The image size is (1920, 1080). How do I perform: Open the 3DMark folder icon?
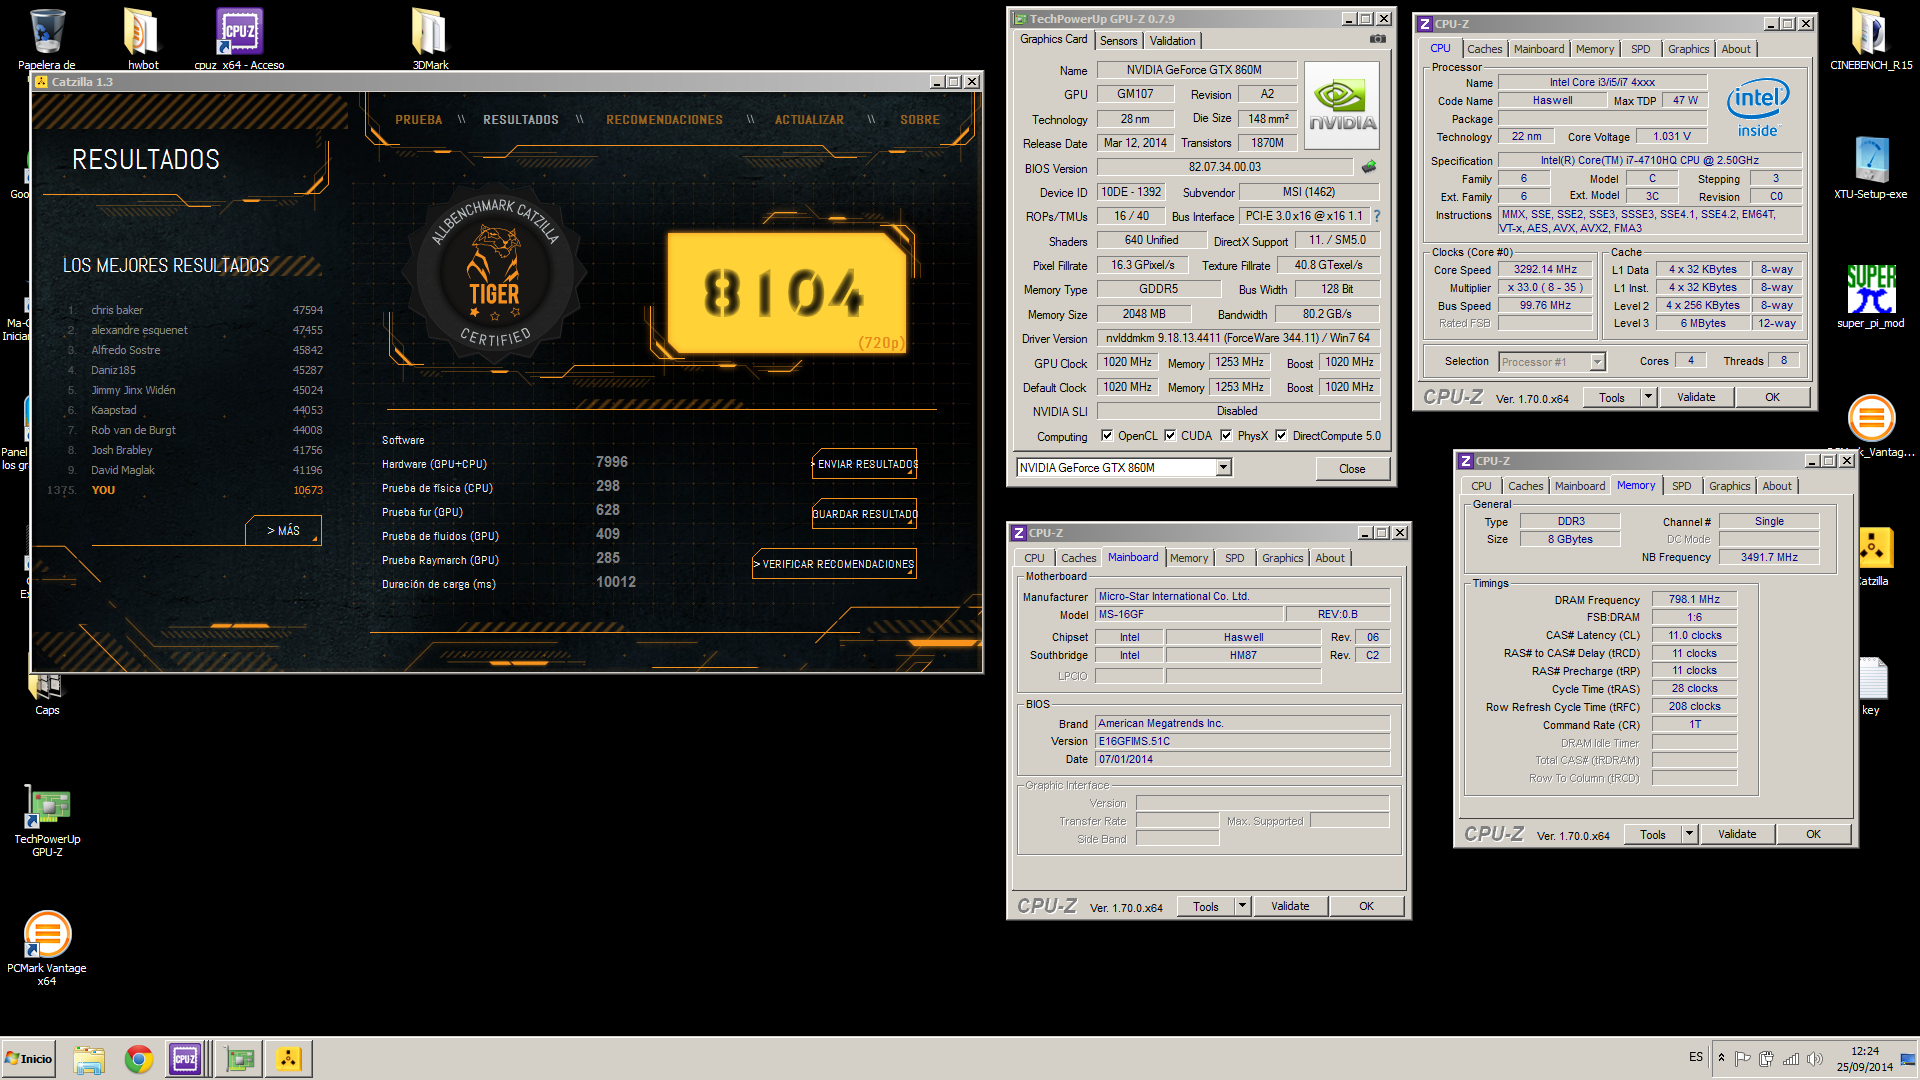(x=430, y=38)
